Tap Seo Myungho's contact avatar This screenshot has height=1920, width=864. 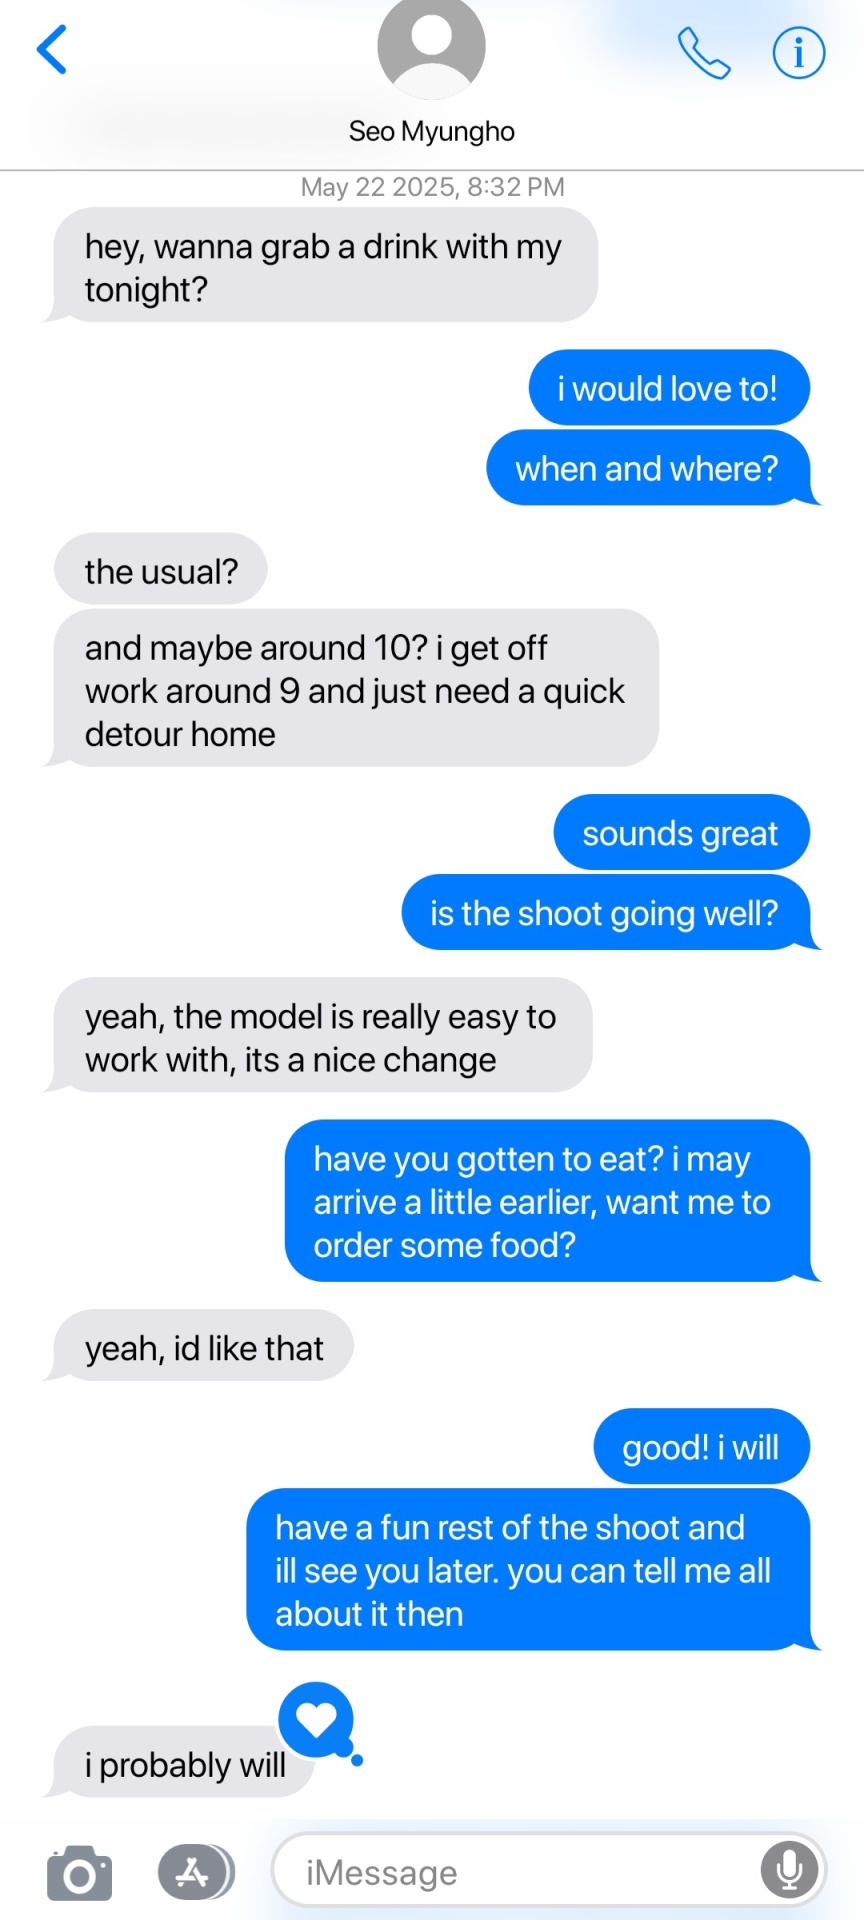point(431,47)
